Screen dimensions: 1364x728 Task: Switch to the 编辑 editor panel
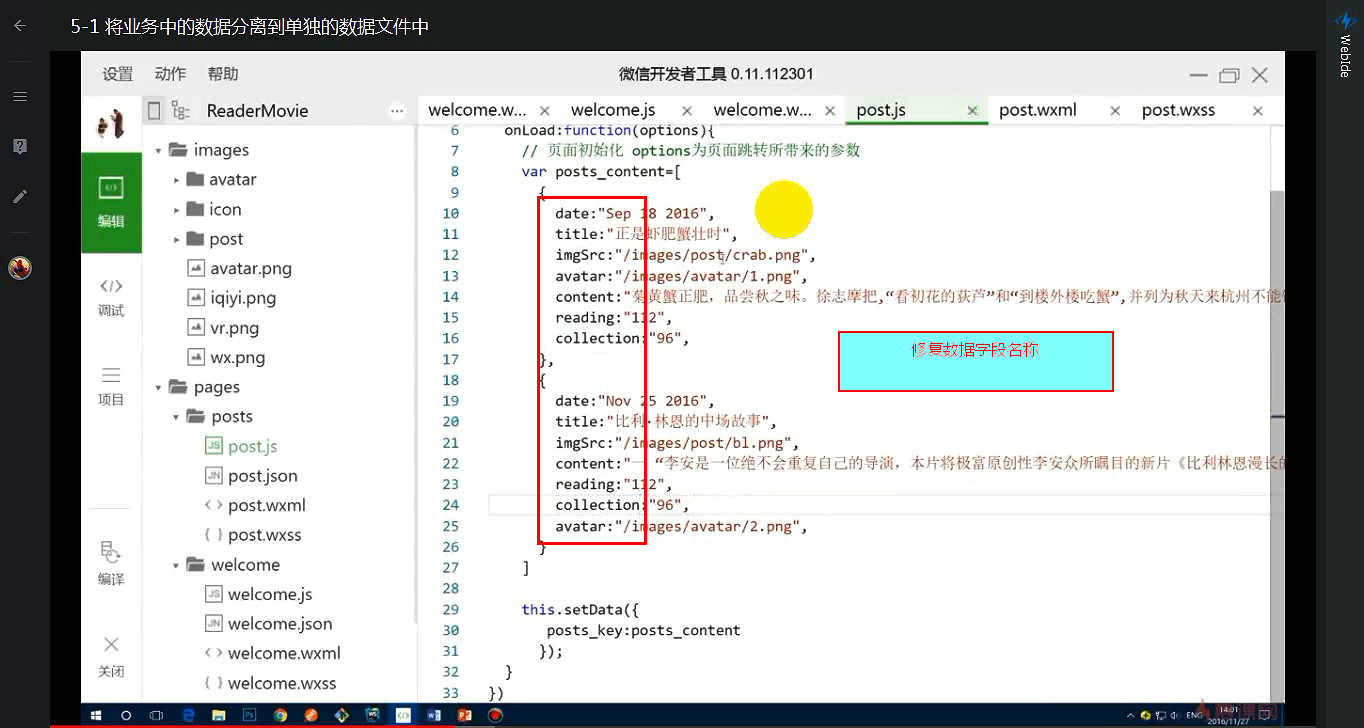click(111, 203)
